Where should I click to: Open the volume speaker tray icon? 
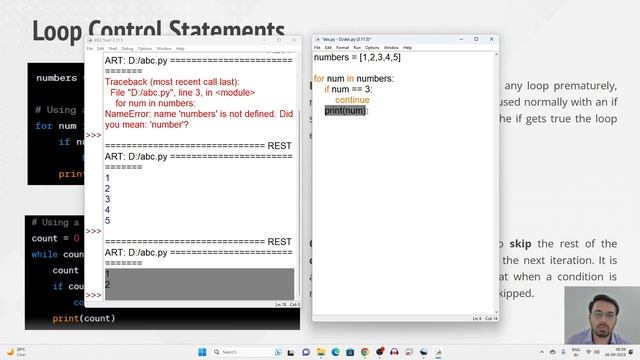596,352
